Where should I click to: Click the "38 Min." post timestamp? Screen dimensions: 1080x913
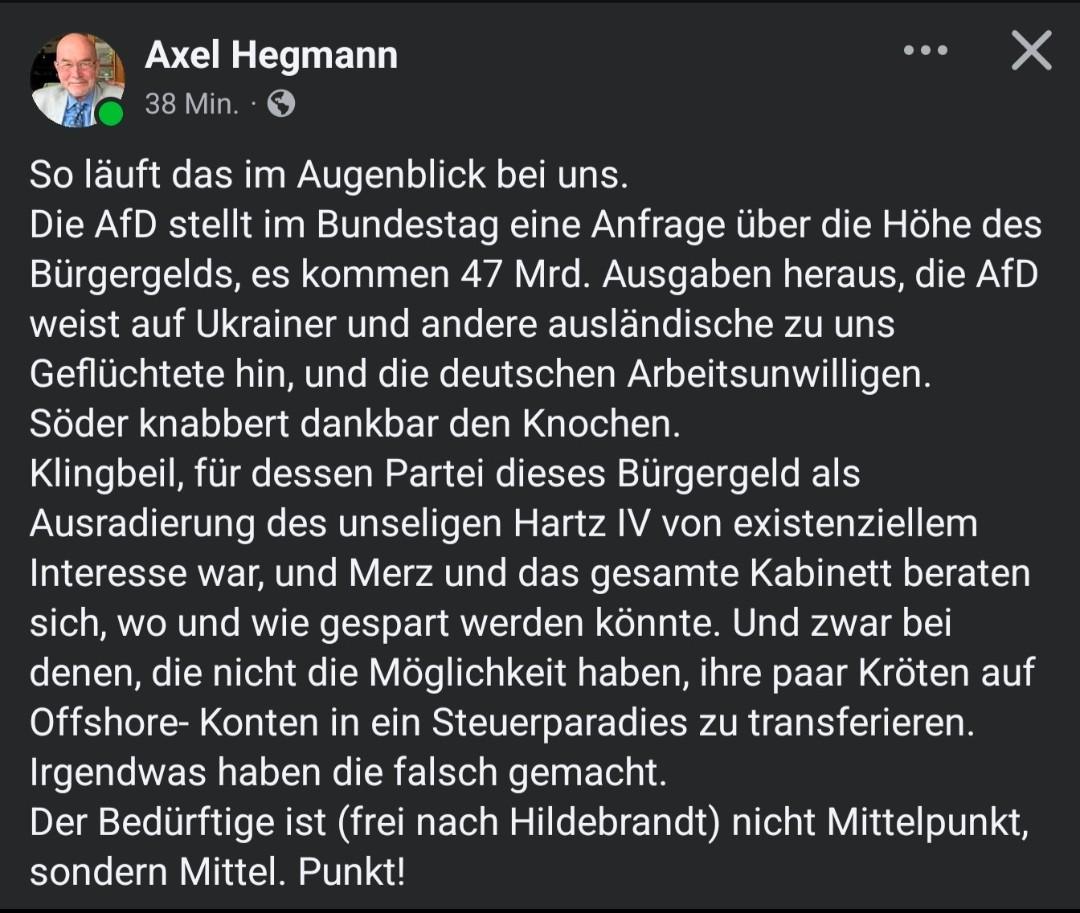(x=192, y=103)
